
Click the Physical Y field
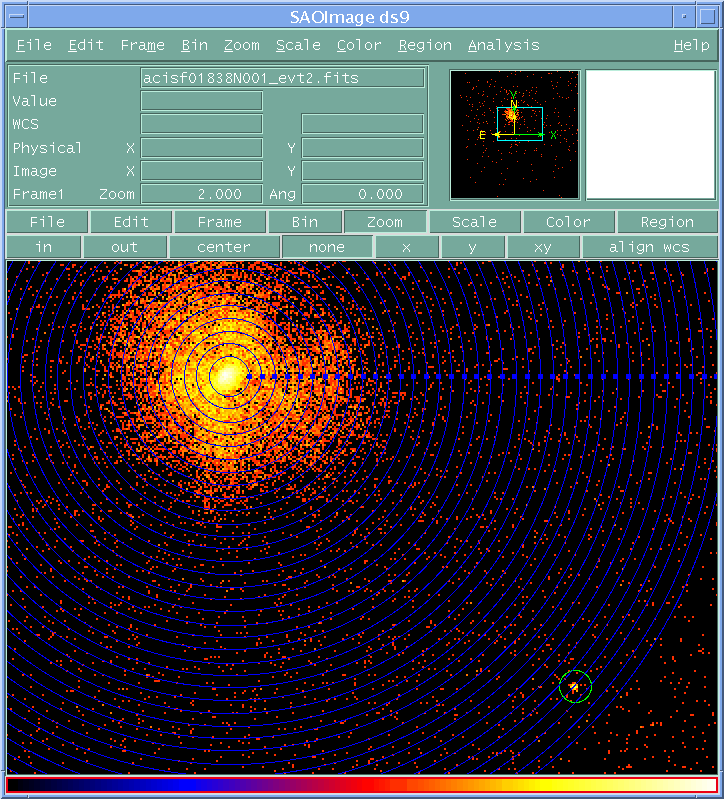click(363, 148)
